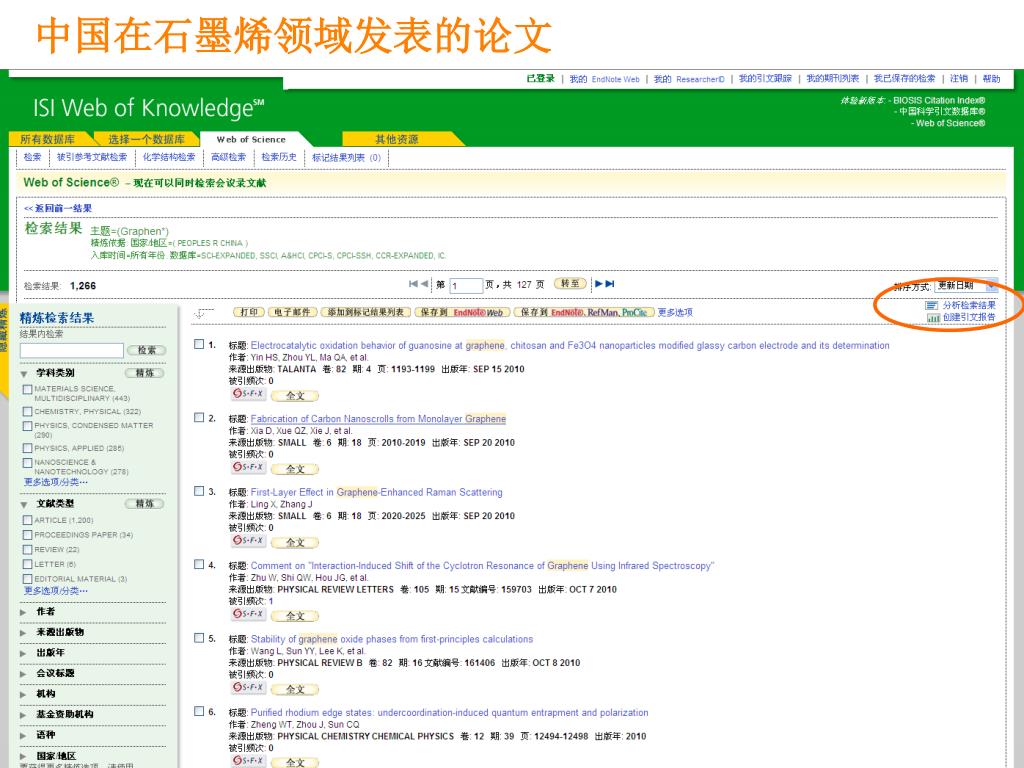Collapse the 文献类型 refine section
Screen dimensions: 1024x768
coord(24,504)
